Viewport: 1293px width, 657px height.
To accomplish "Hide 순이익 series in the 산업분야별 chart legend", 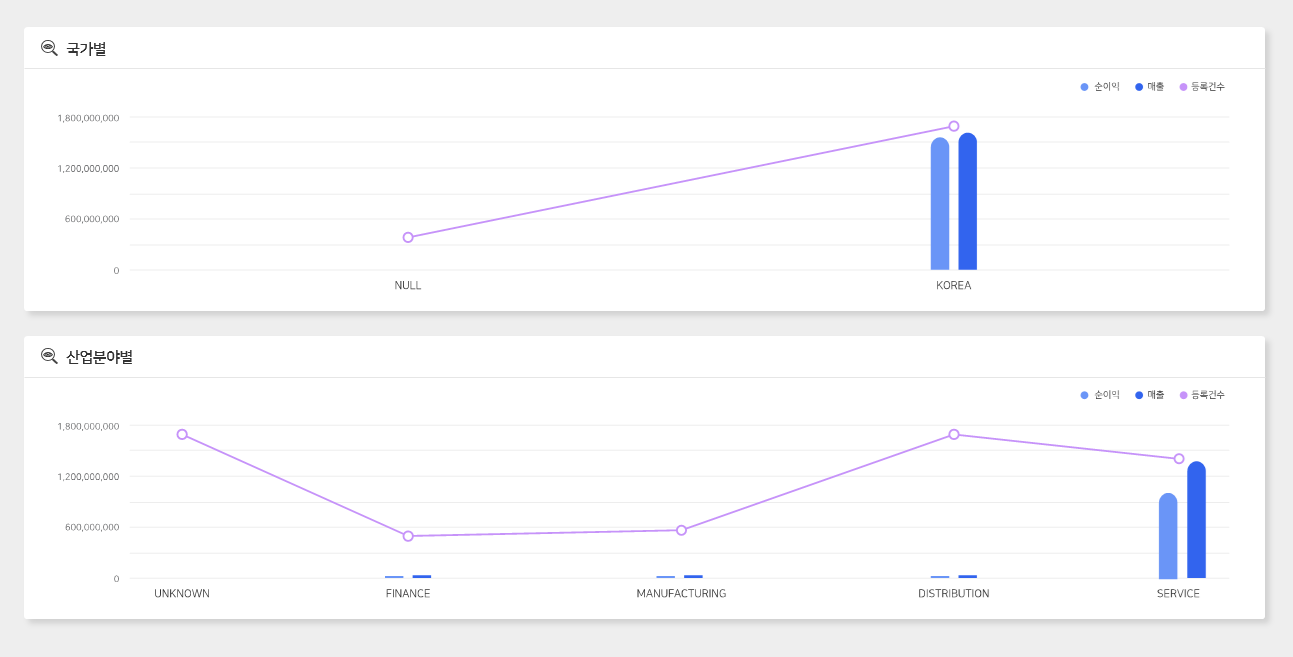I will coord(1100,395).
